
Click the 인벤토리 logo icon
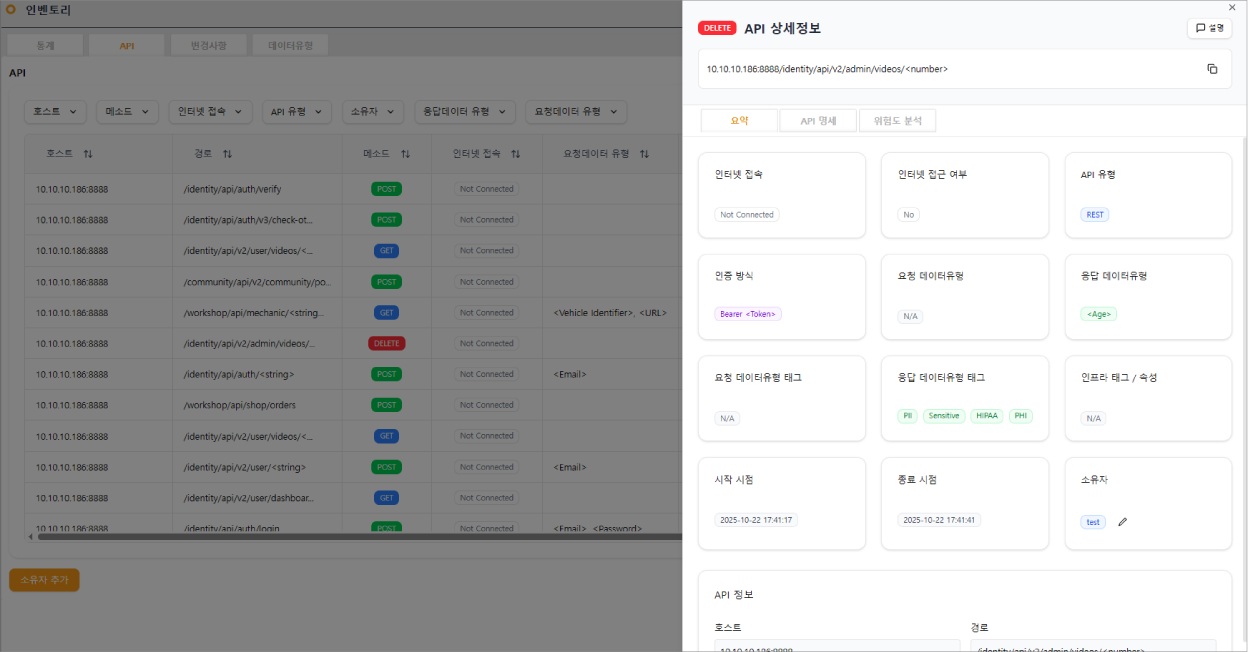pyautogui.click(x=11, y=10)
